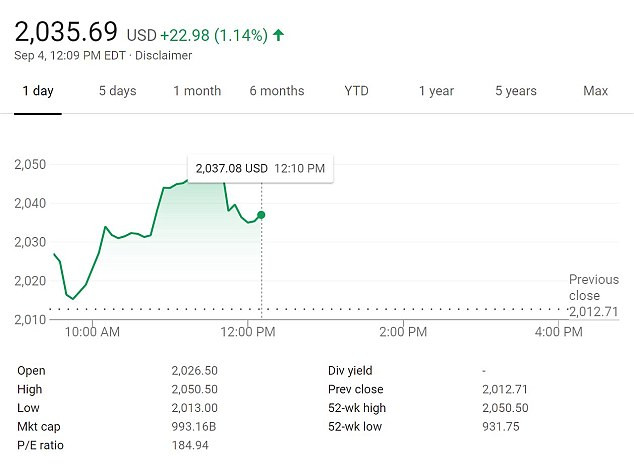Click the Mkt cap value 993.16B

194,427
